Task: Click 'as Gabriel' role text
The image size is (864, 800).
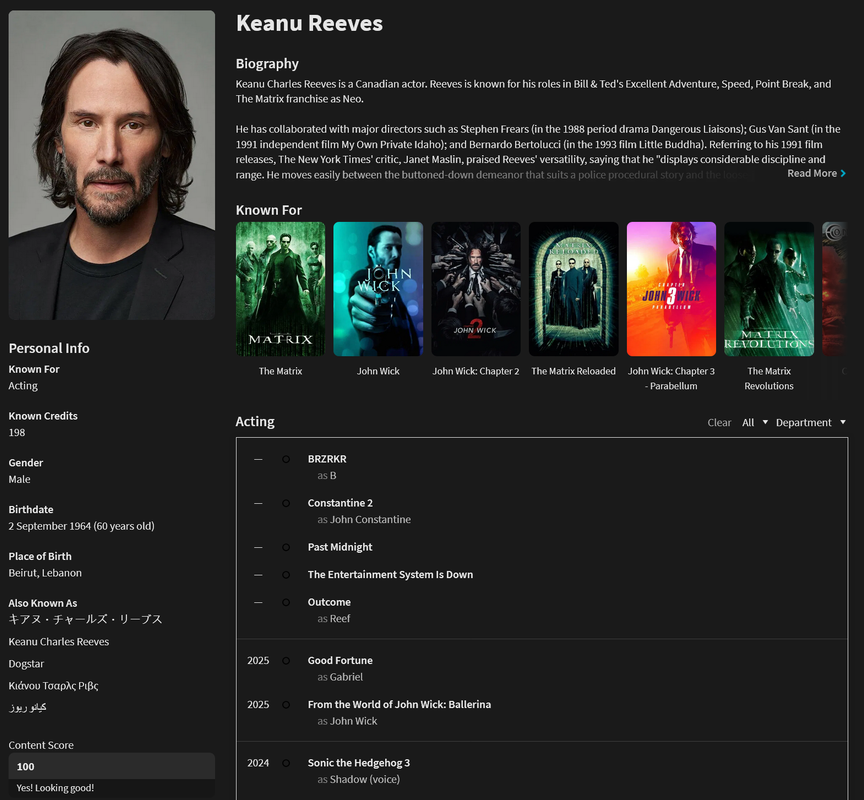Action: (x=340, y=677)
